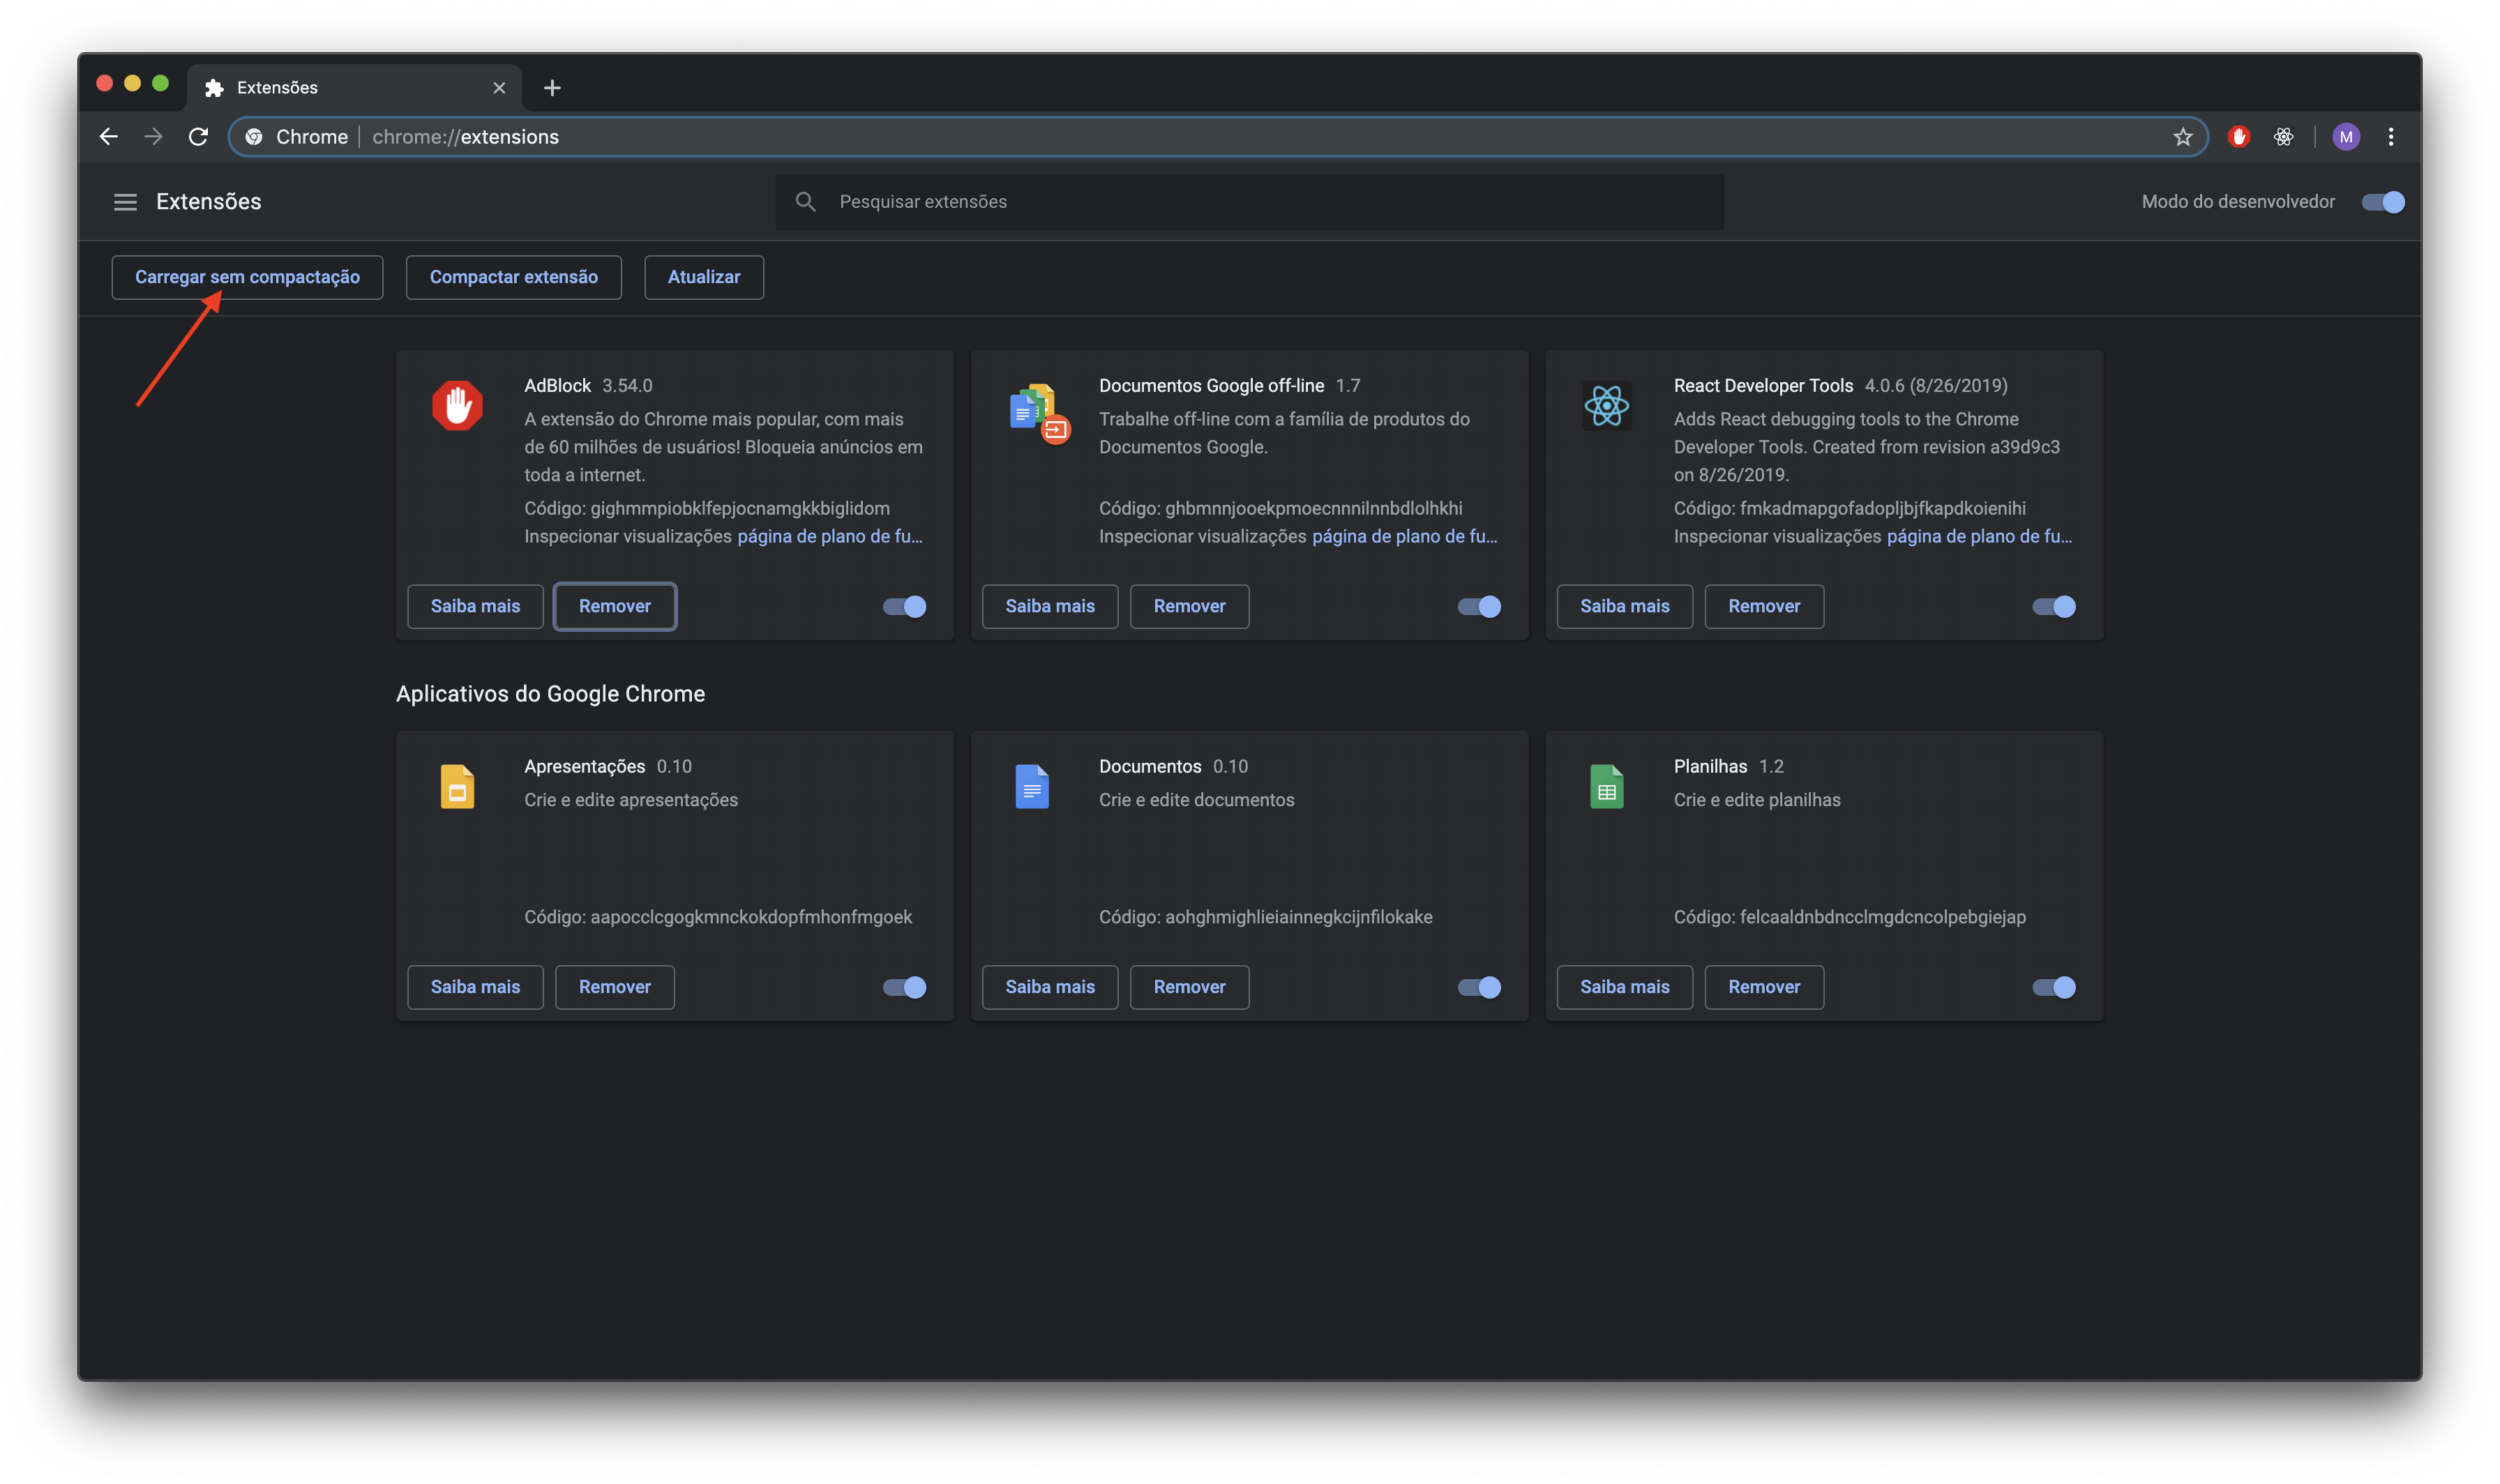Disable developer mode toggle

(x=2382, y=202)
